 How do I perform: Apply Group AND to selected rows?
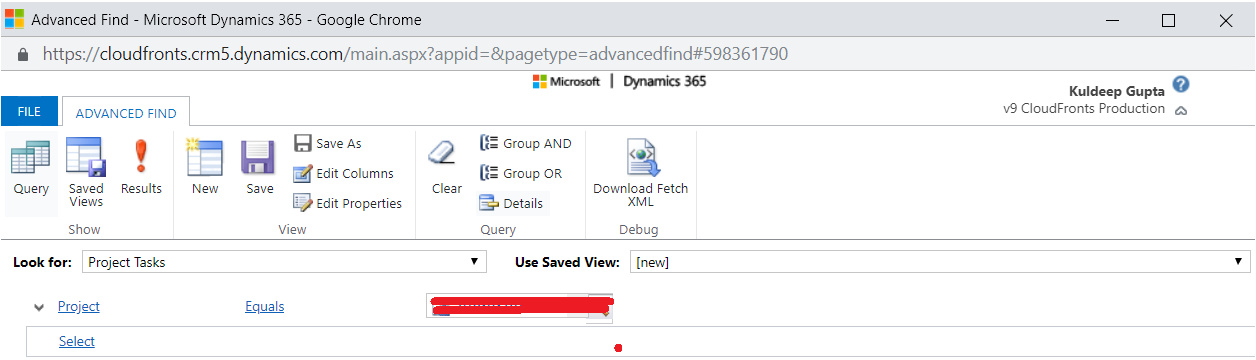click(525, 143)
